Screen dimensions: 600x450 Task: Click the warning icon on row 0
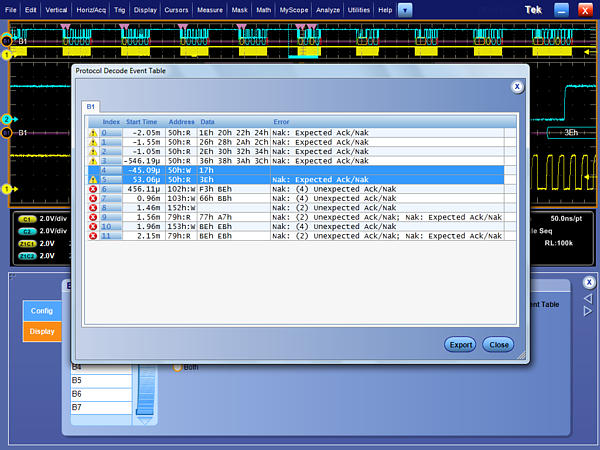[x=93, y=131]
